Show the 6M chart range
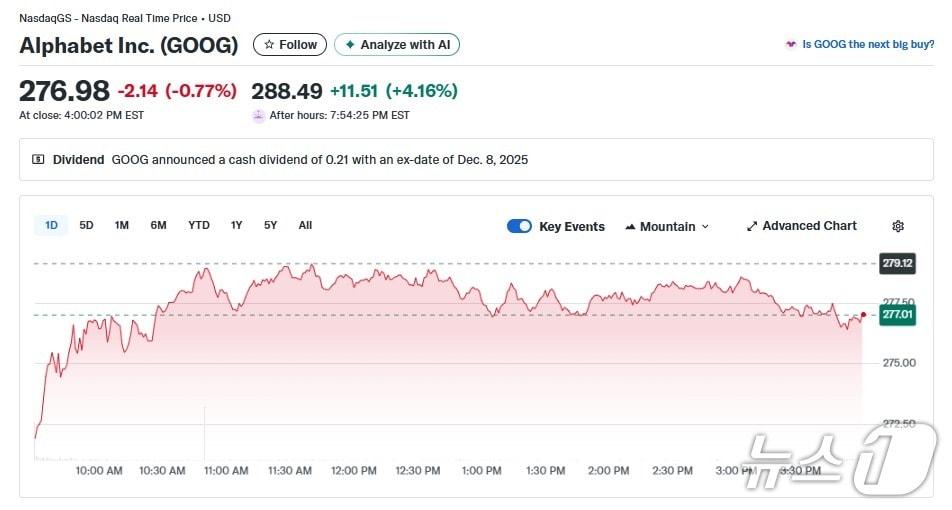The image size is (952, 510). point(158,225)
